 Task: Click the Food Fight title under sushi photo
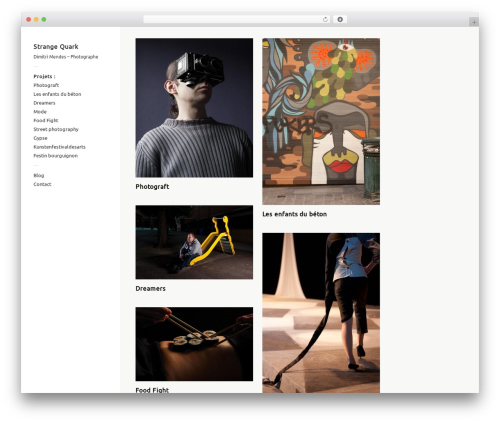tap(152, 390)
